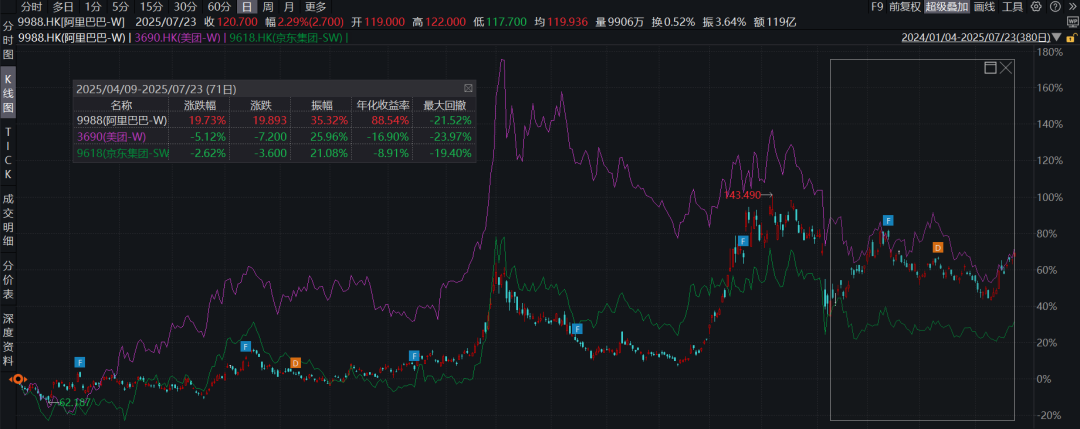Open 成交明细 in left sidebar

[x=8, y=220]
